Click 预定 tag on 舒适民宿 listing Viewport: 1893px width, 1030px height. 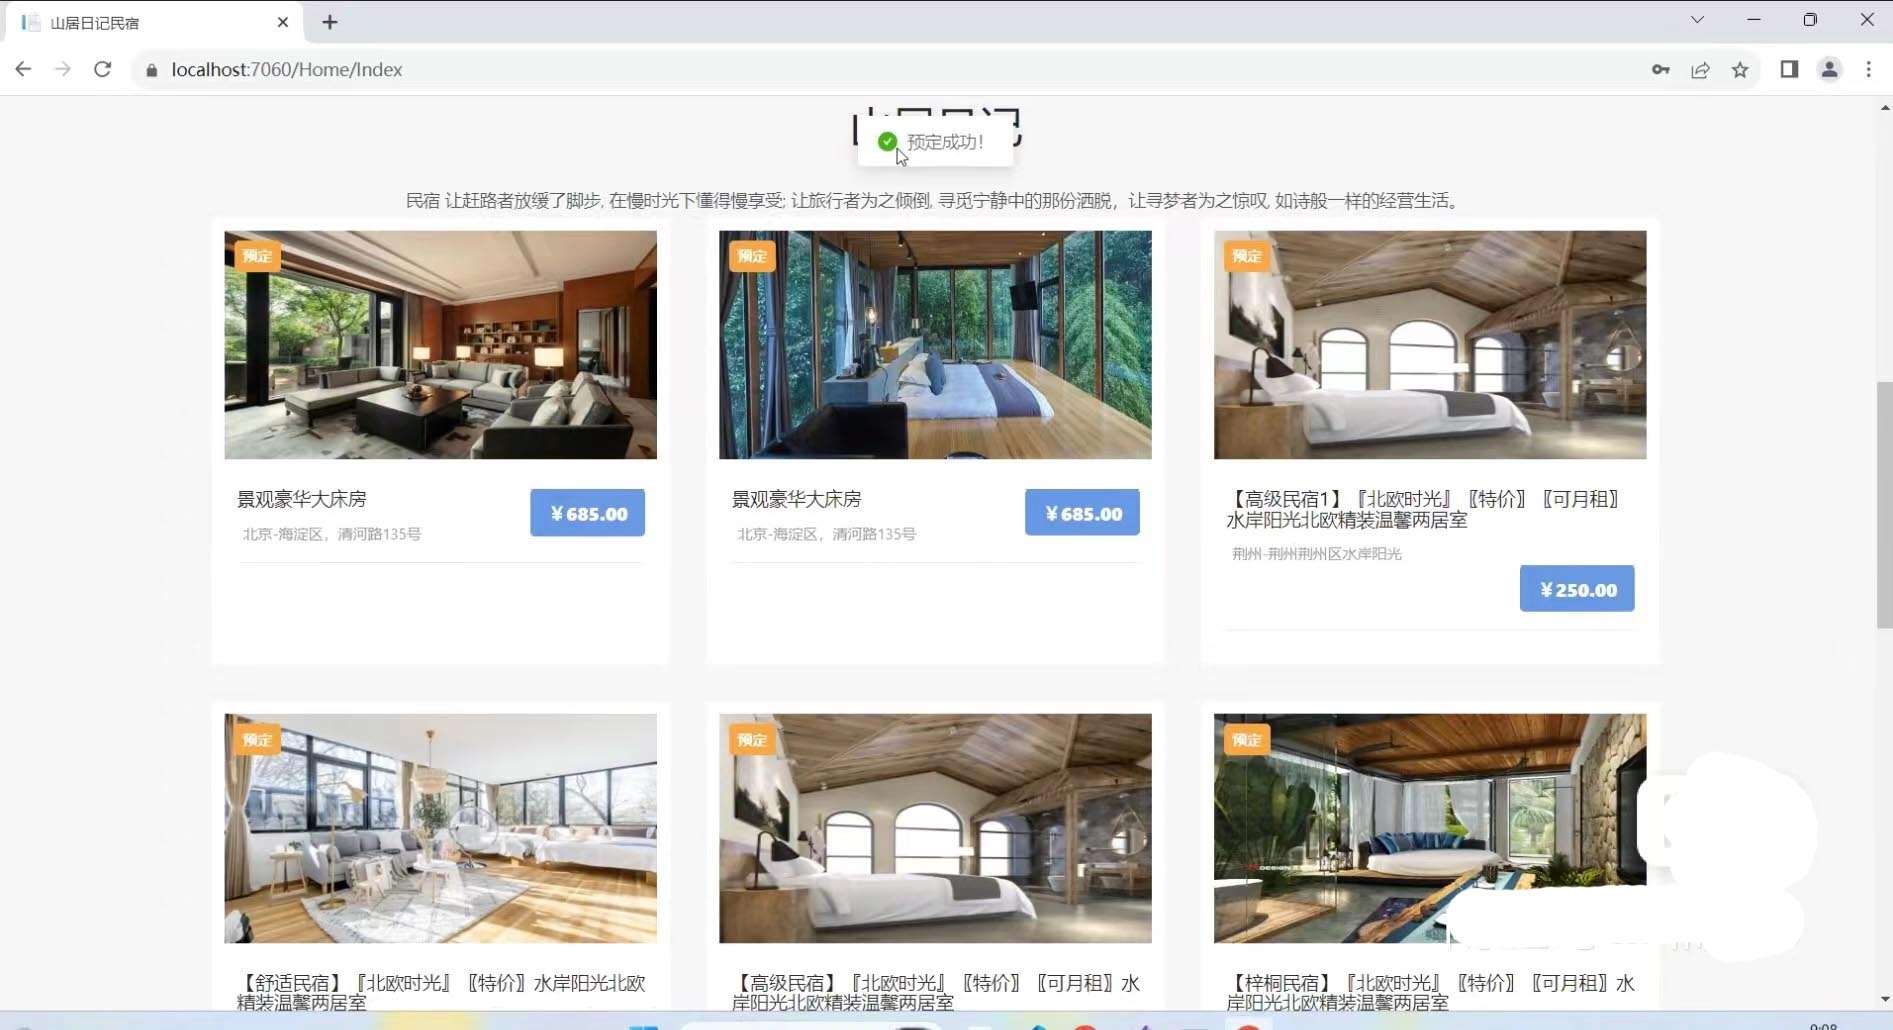point(257,740)
